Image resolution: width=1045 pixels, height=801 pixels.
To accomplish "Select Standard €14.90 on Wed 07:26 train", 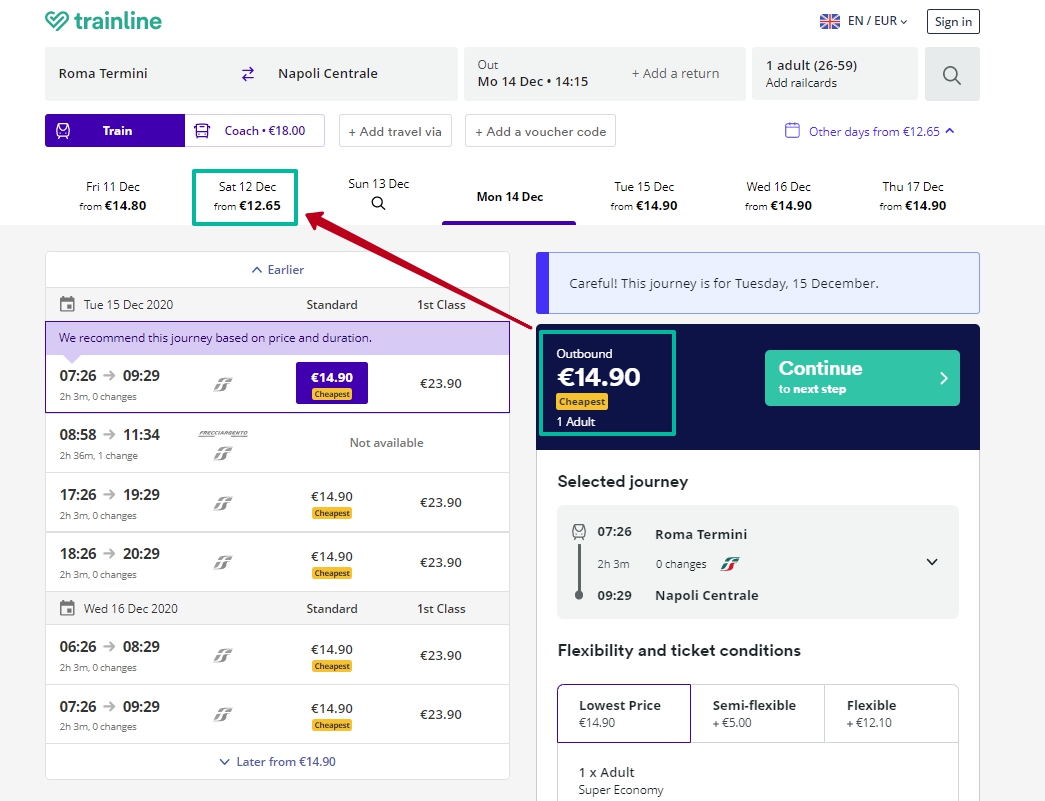I will coord(332,715).
